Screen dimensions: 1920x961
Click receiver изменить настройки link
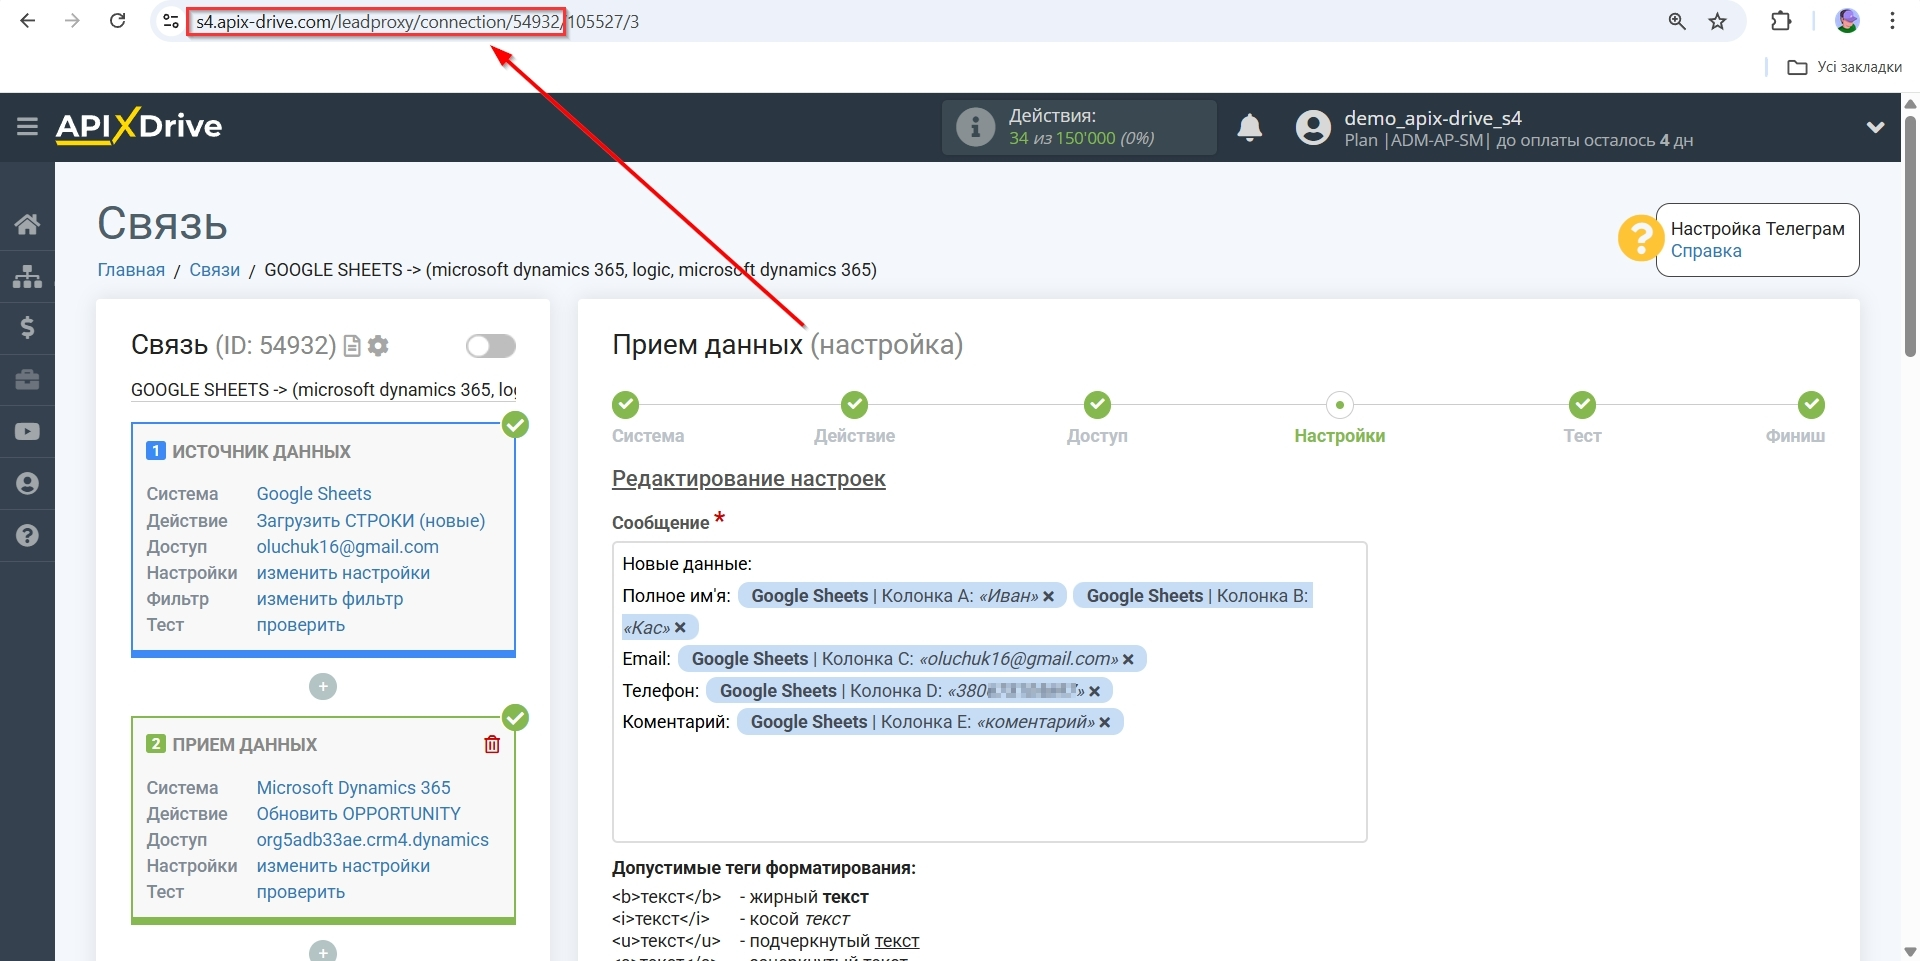tap(343, 866)
